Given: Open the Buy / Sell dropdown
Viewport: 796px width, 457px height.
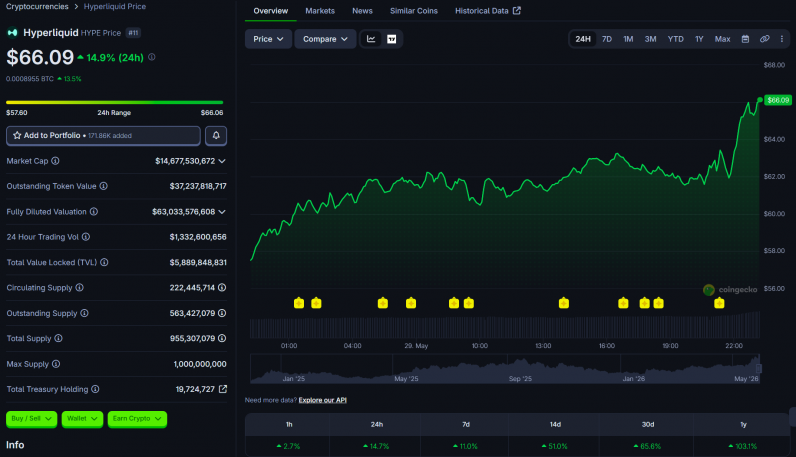Looking at the screenshot, I should click(31, 419).
